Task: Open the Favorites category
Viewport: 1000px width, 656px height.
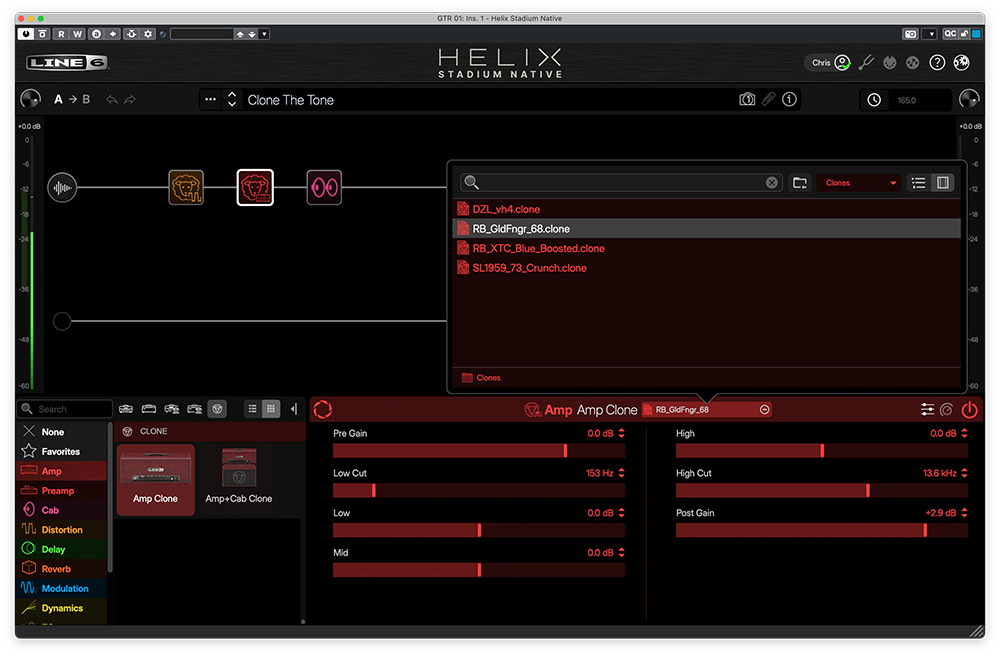Action: (61, 451)
